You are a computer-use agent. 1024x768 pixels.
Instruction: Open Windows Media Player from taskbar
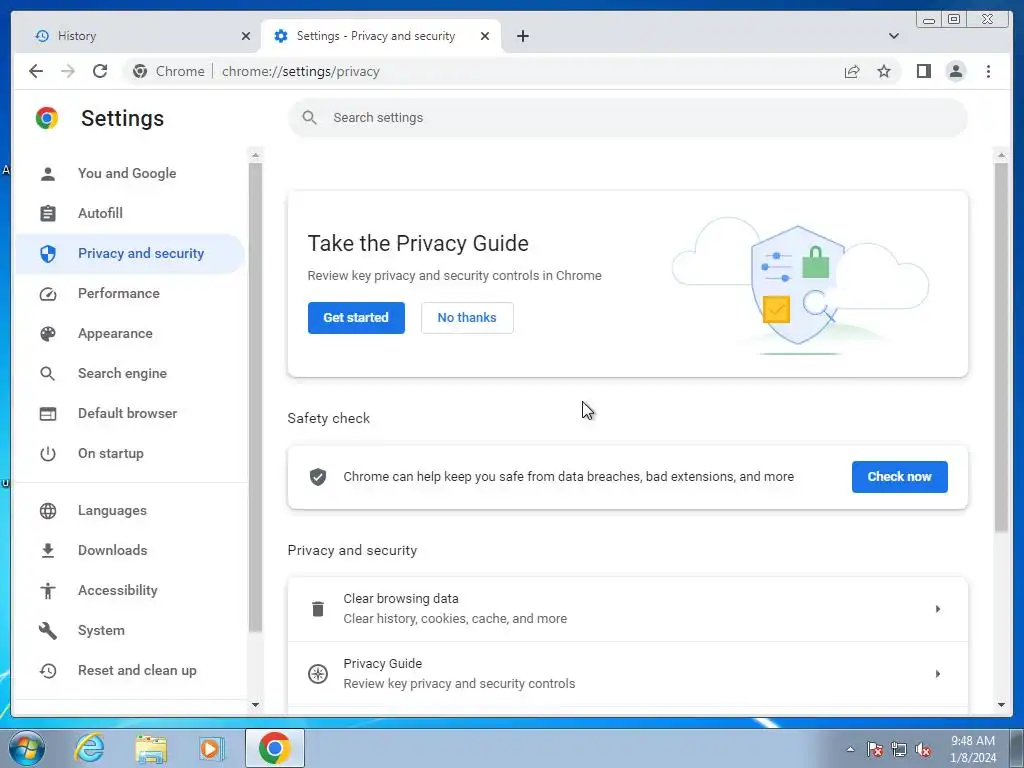[211, 748]
